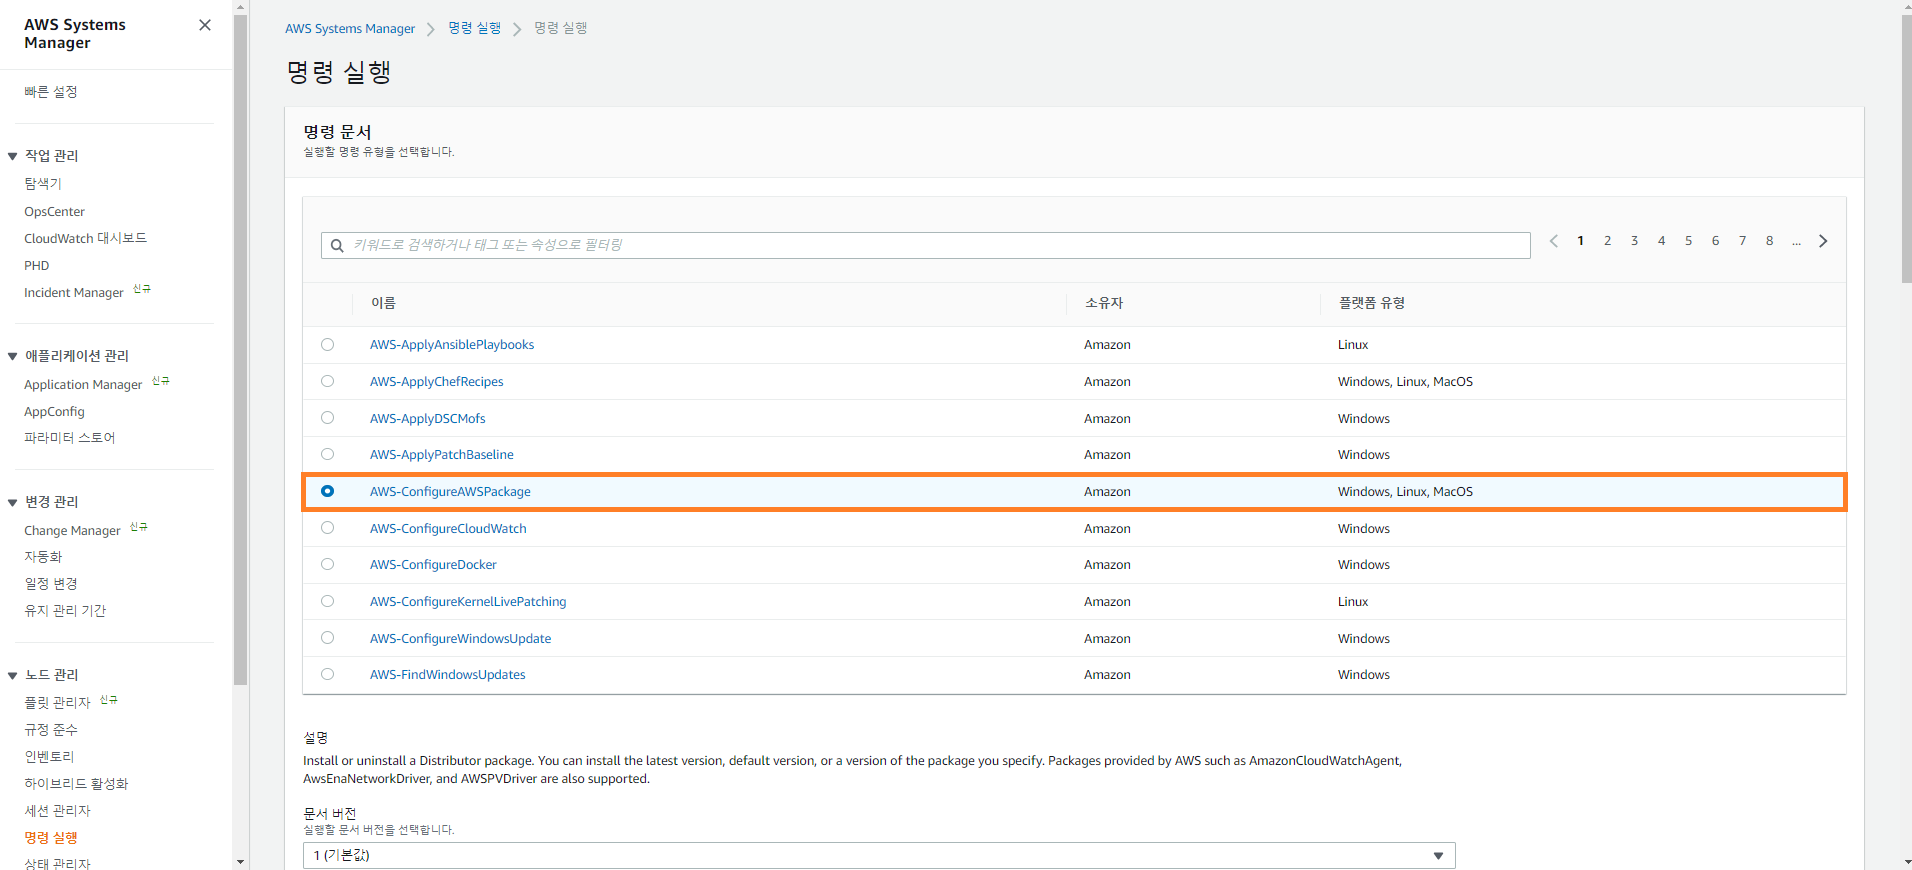Select AWS-ConfigureAWSPackage radio button

327,491
